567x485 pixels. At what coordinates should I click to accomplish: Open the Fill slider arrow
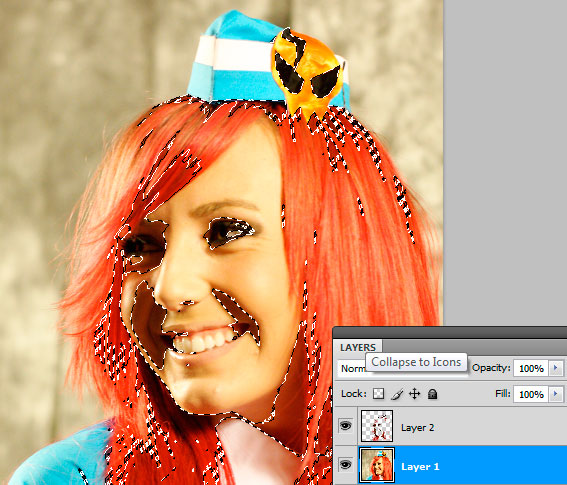pyautogui.click(x=556, y=394)
